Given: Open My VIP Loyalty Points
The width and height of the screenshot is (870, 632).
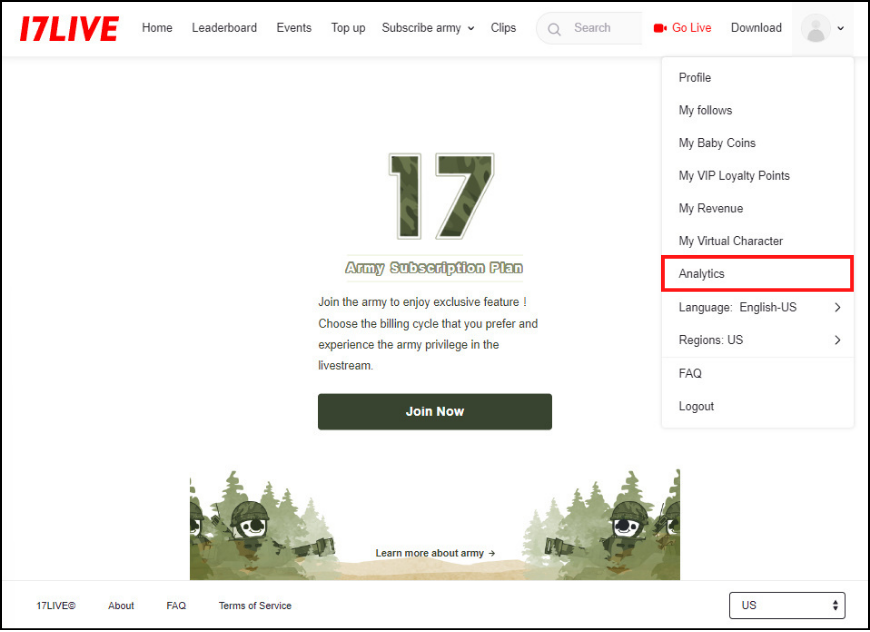Looking at the screenshot, I should [734, 175].
